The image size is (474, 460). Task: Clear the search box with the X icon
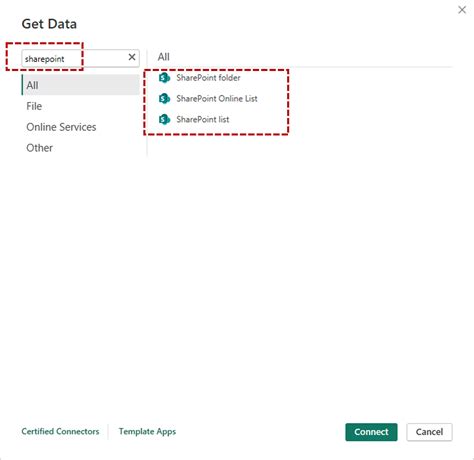(x=132, y=57)
